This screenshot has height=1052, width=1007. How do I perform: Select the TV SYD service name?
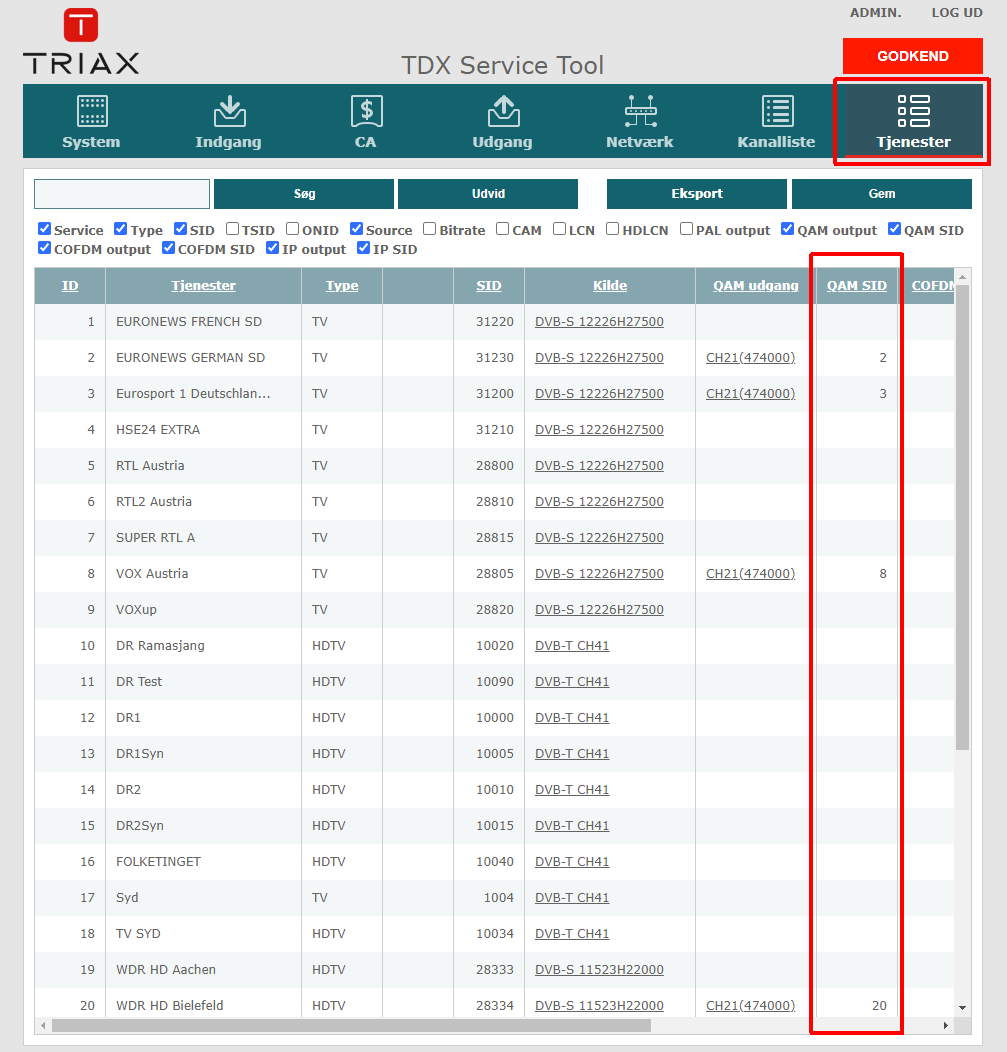(x=138, y=934)
